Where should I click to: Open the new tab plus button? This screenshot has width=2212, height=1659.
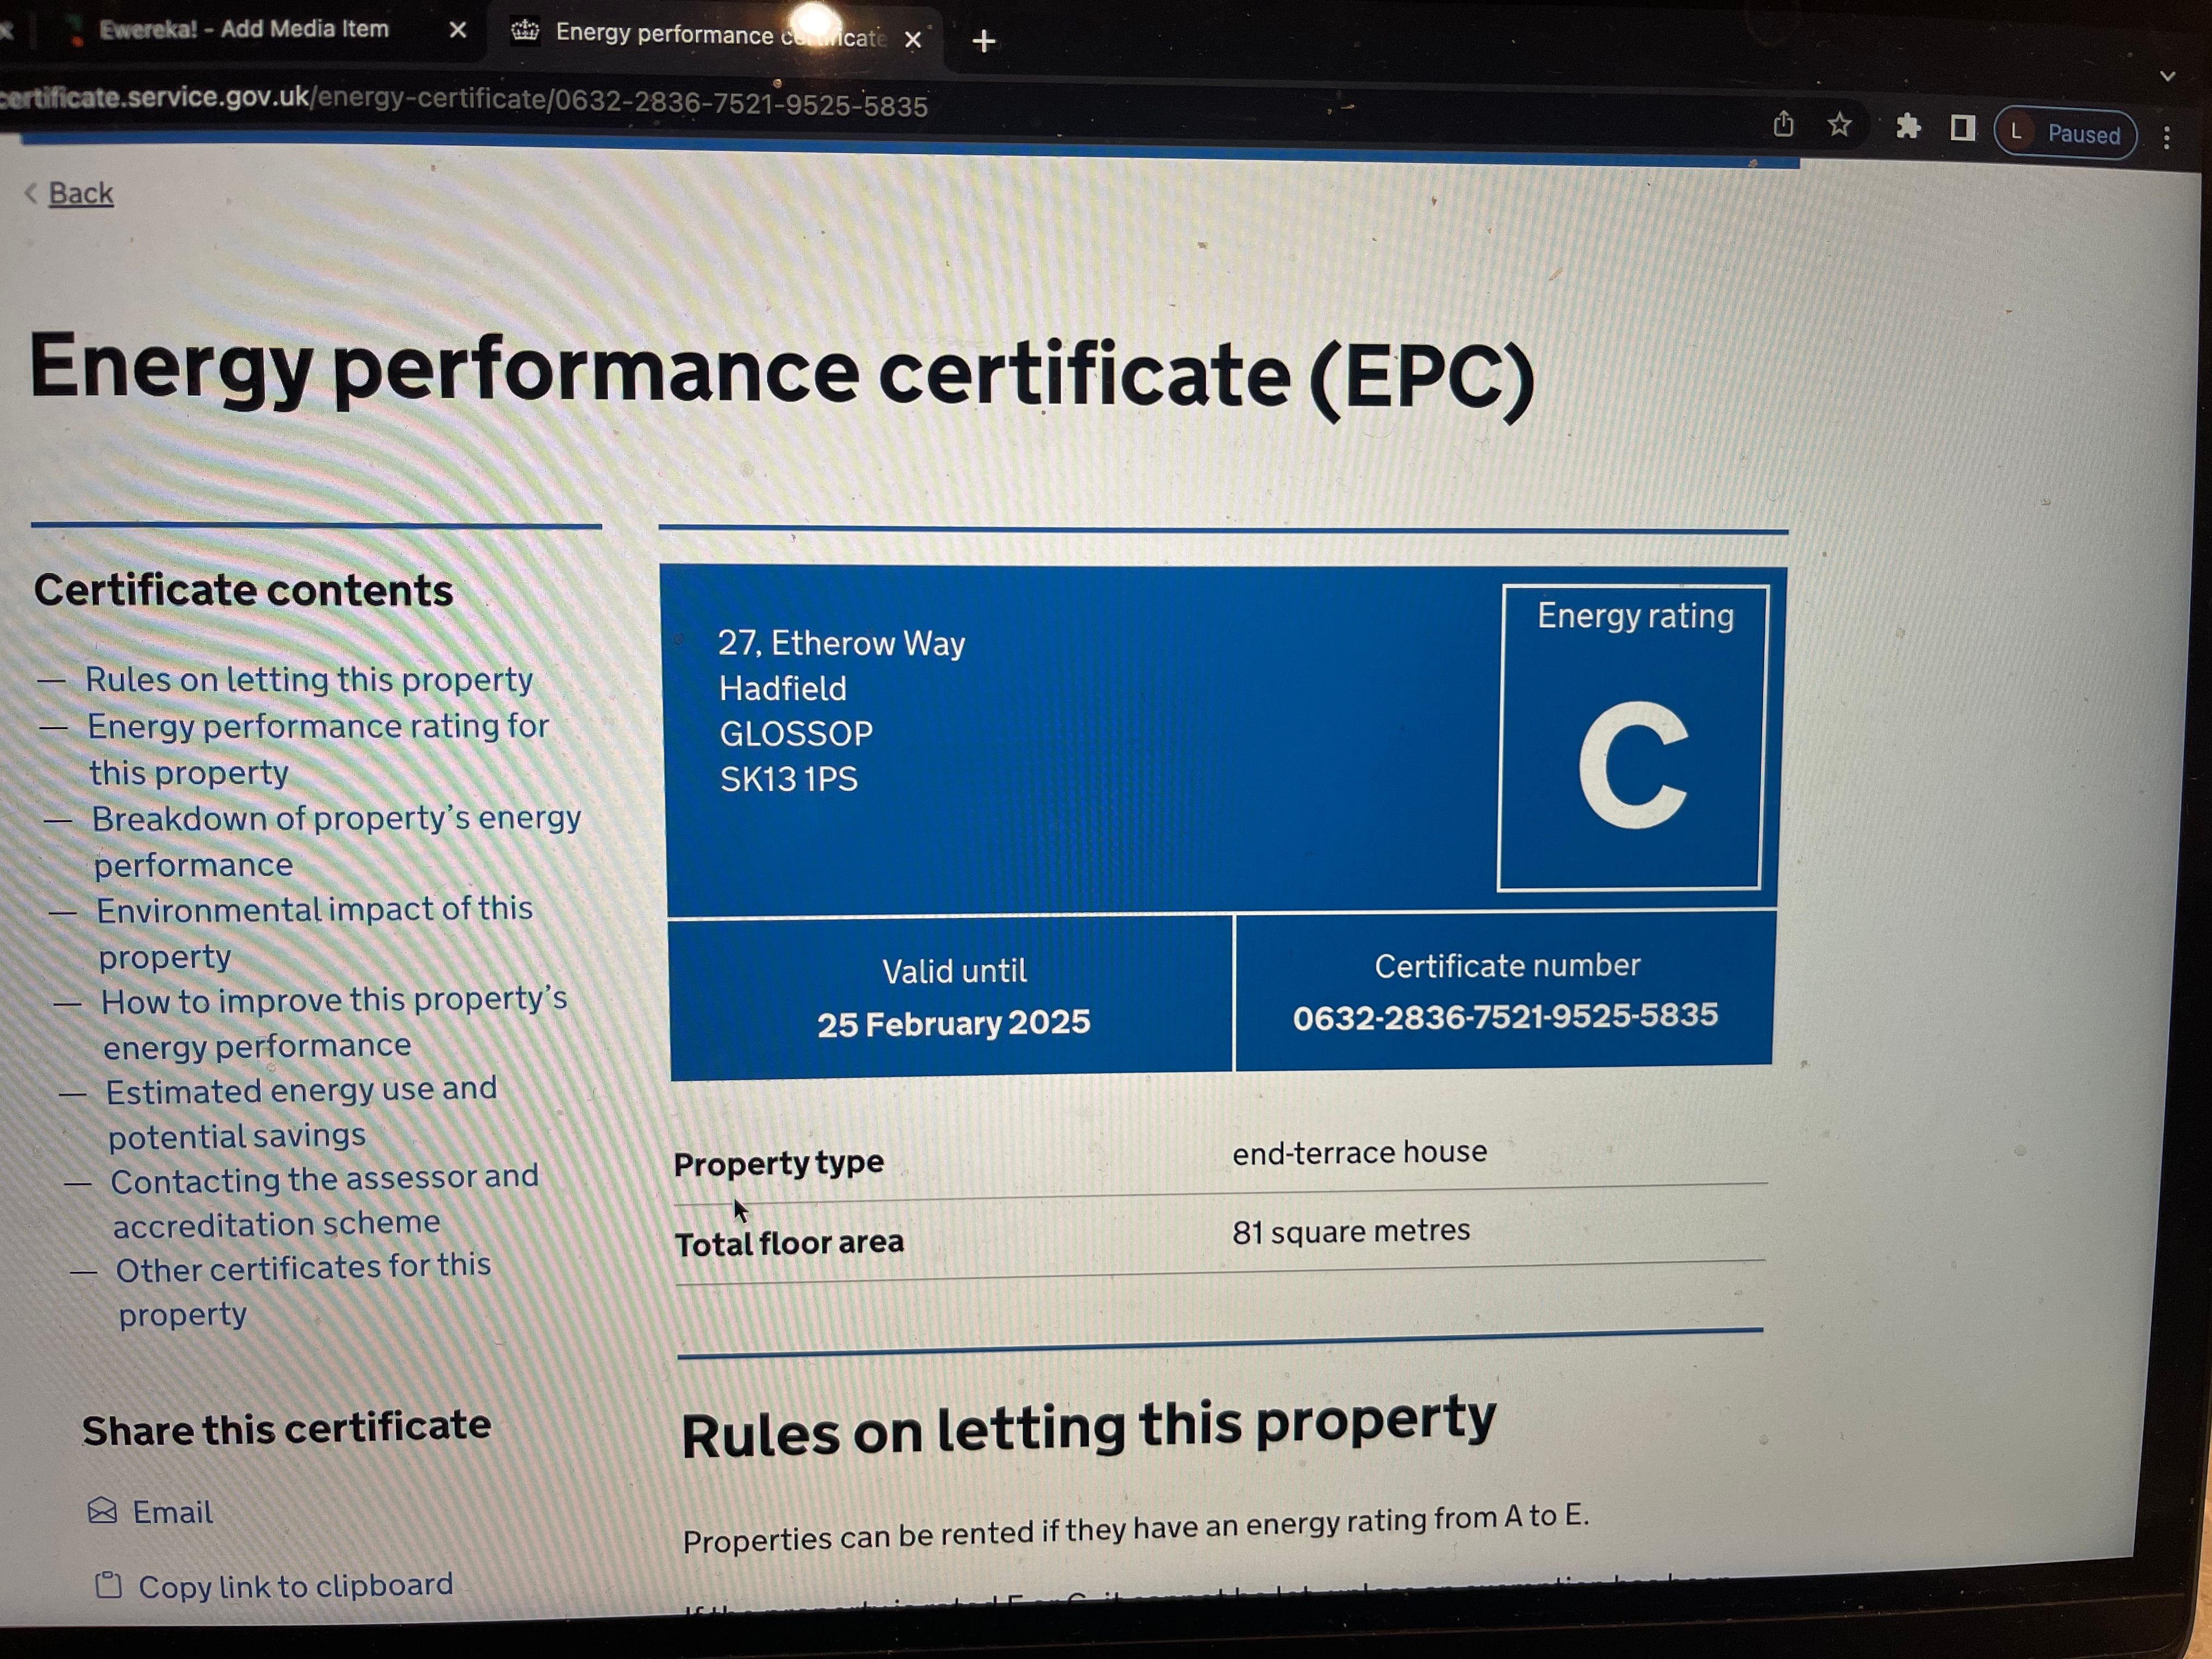tap(984, 41)
